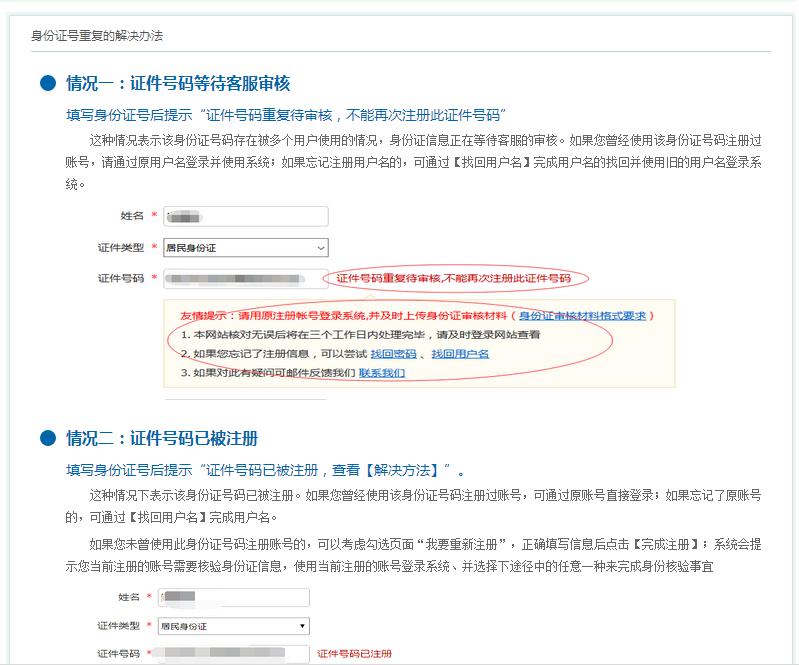Click the blue bullet beside 情况一 heading
The width and height of the screenshot is (799, 665).
point(47,83)
